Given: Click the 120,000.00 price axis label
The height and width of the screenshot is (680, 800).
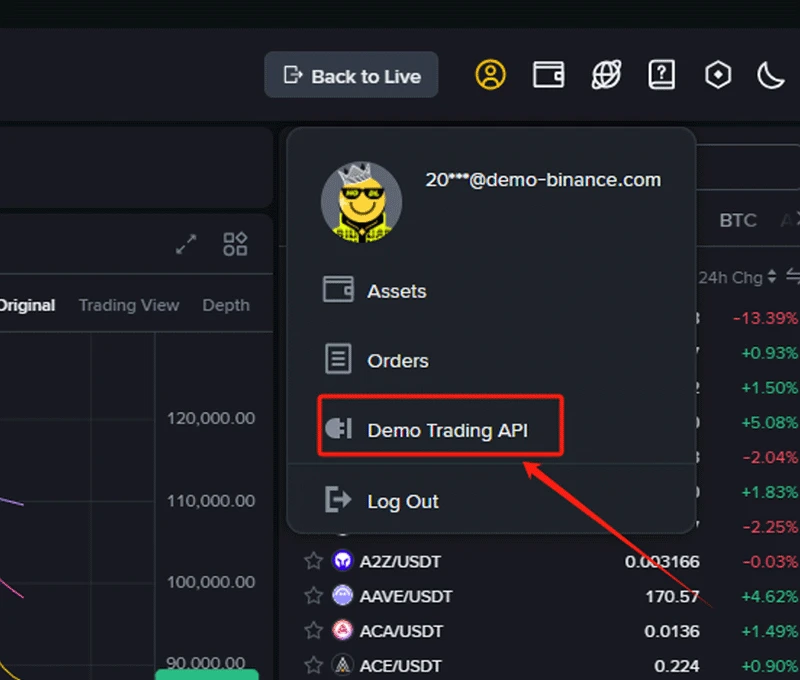Looking at the screenshot, I should (211, 418).
